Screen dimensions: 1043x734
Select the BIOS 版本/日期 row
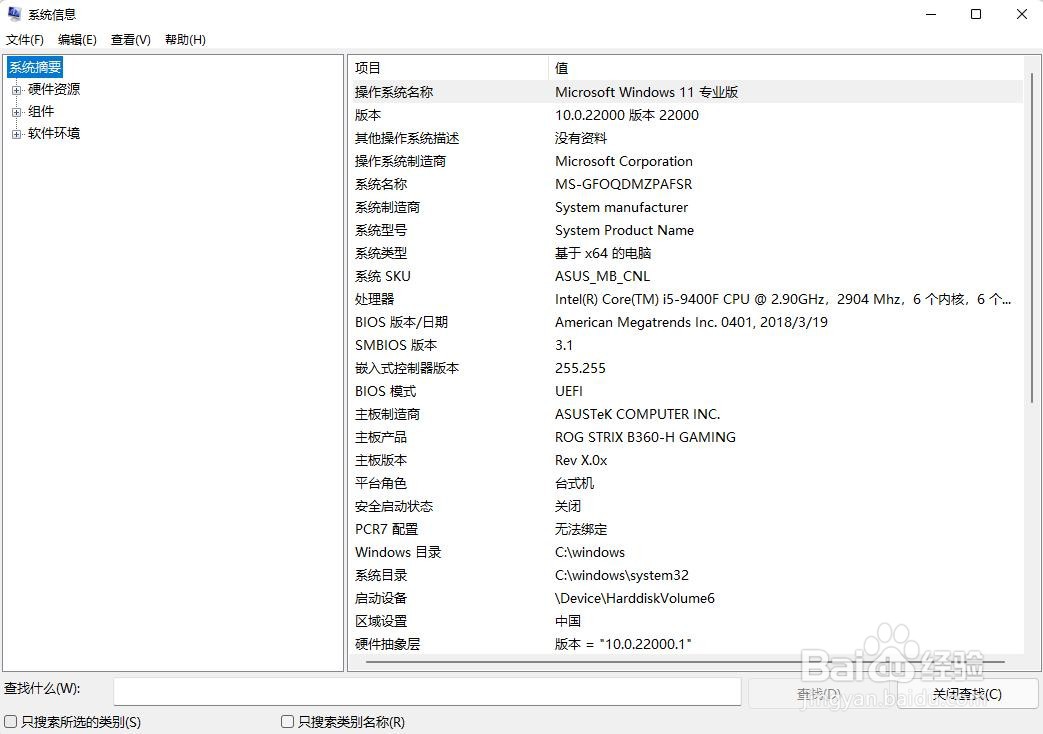686,322
